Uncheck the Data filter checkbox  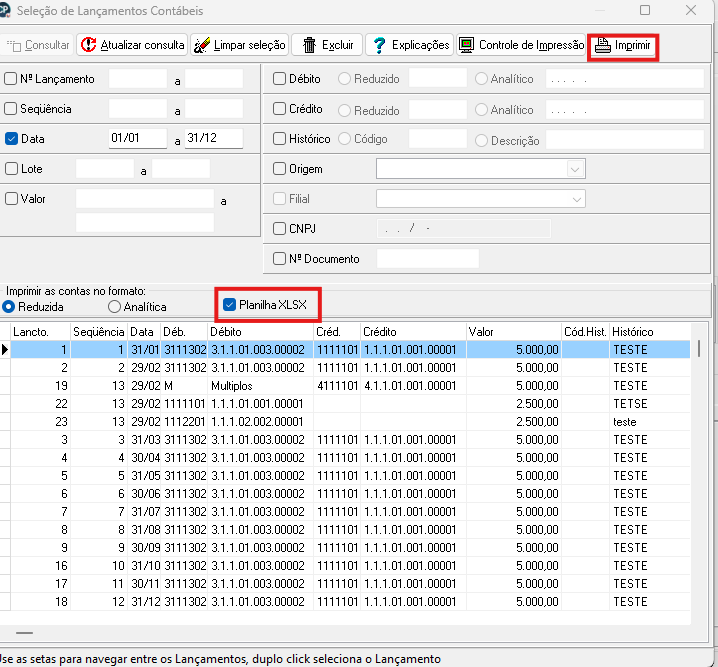tap(11, 139)
